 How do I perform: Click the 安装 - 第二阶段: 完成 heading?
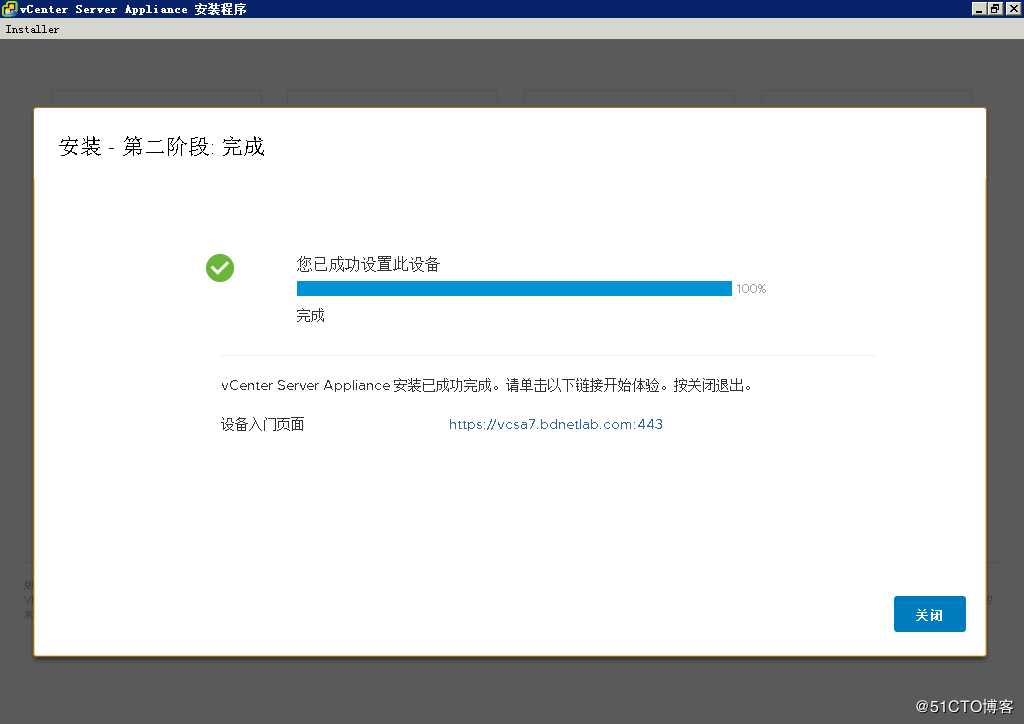[x=162, y=146]
